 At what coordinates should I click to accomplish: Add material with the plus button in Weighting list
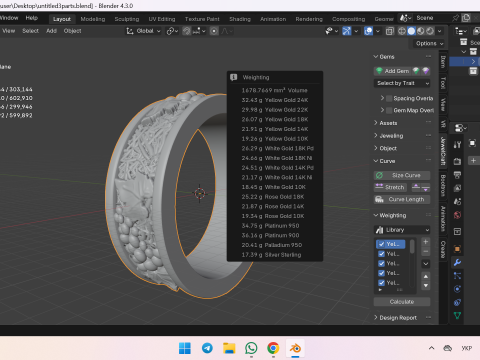tap(426, 242)
